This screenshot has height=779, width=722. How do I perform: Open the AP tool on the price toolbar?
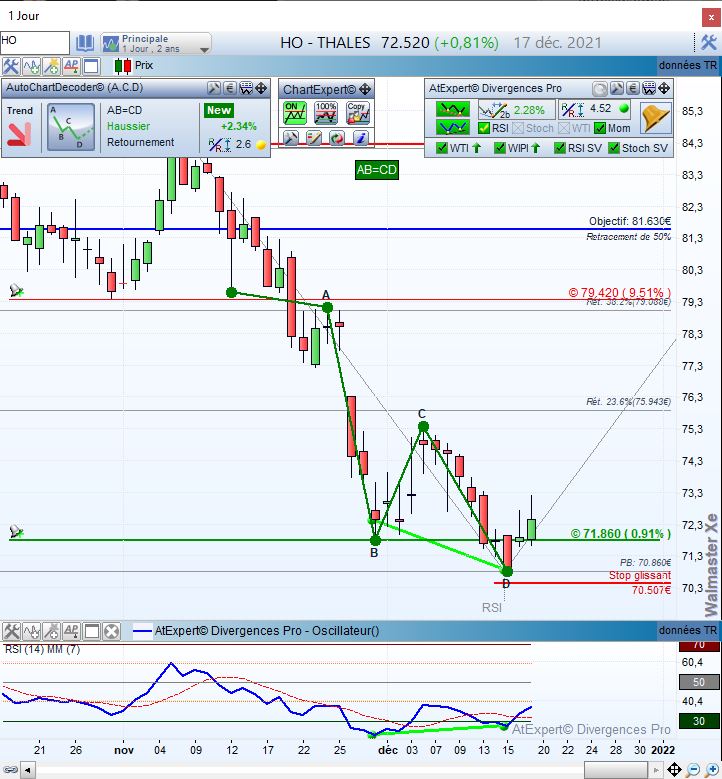click(x=71, y=66)
